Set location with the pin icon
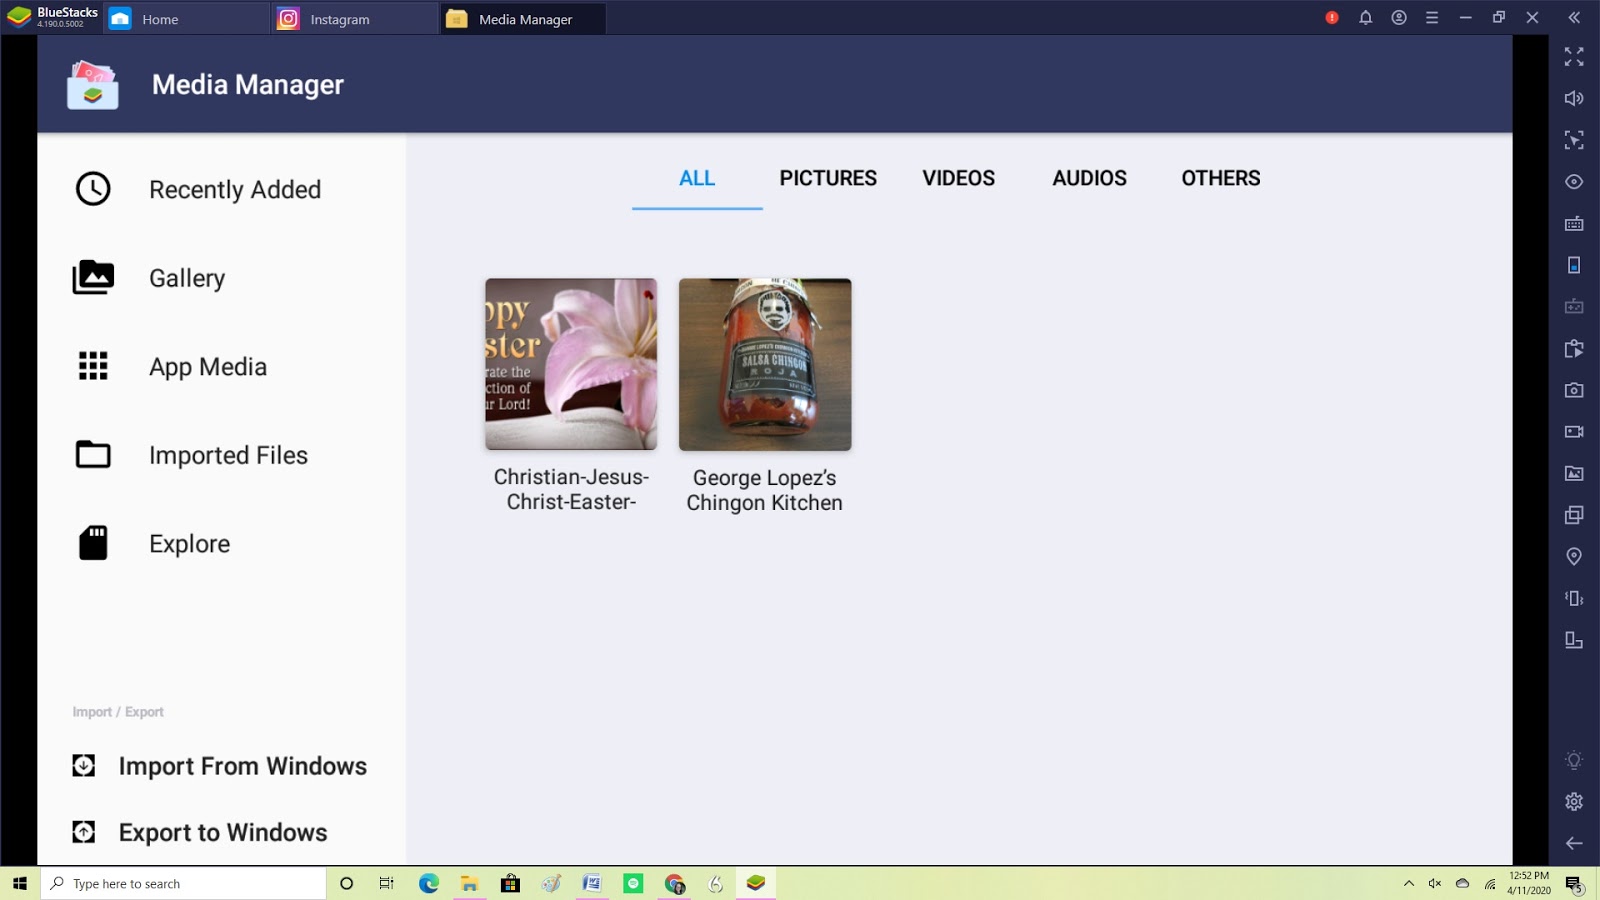The image size is (1600, 900). point(1574,556)
